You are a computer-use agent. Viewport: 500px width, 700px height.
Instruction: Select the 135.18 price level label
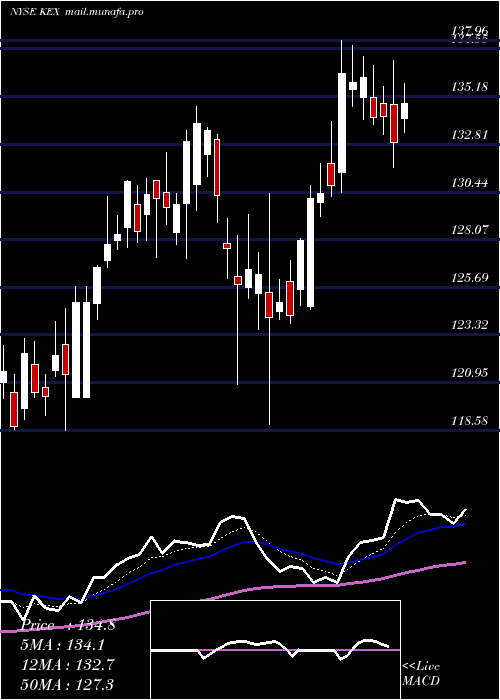point(469,86)
